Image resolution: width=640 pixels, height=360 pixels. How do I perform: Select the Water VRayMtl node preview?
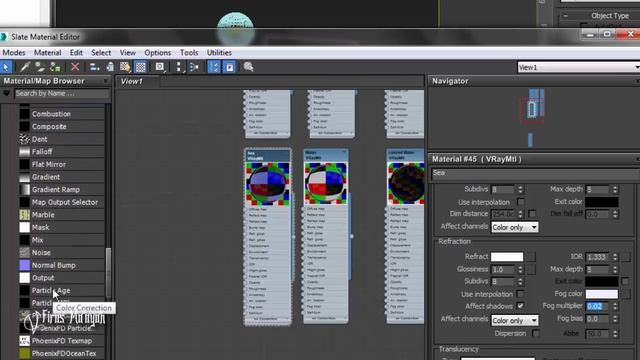(x=326, y=184)
